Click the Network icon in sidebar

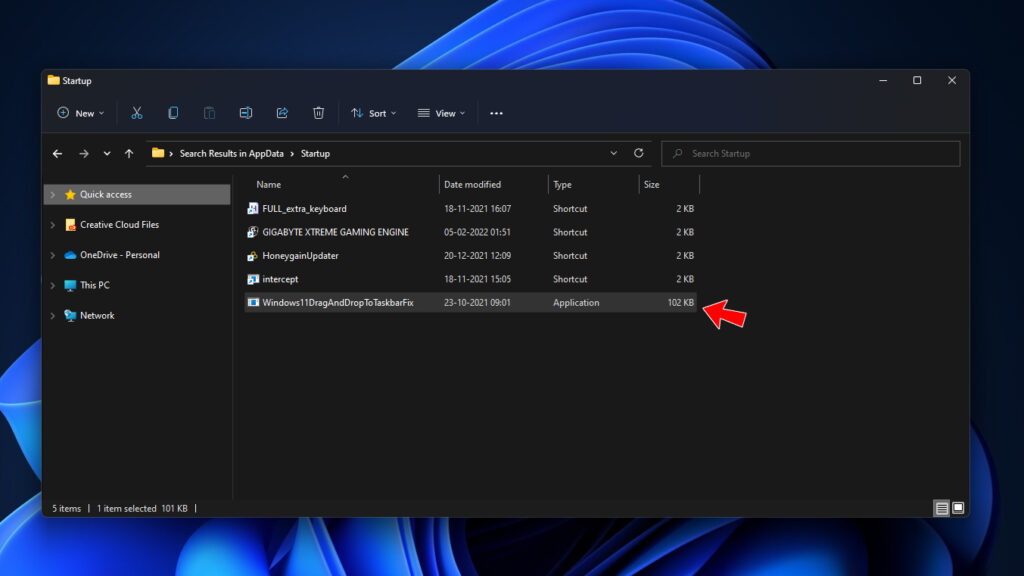[70, 315]
